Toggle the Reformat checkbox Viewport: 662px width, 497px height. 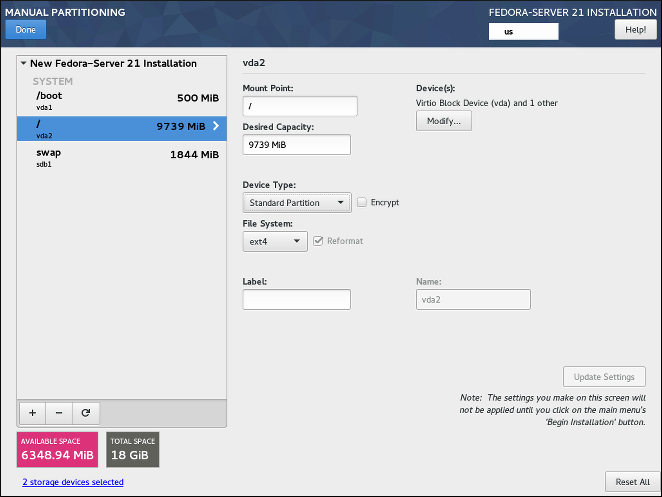(318, 241)
